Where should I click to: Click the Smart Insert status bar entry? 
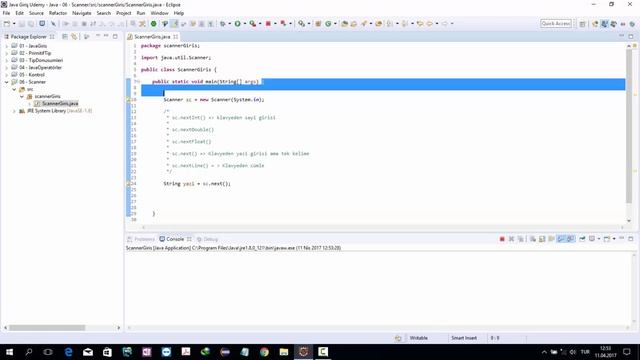coord(464,338)
